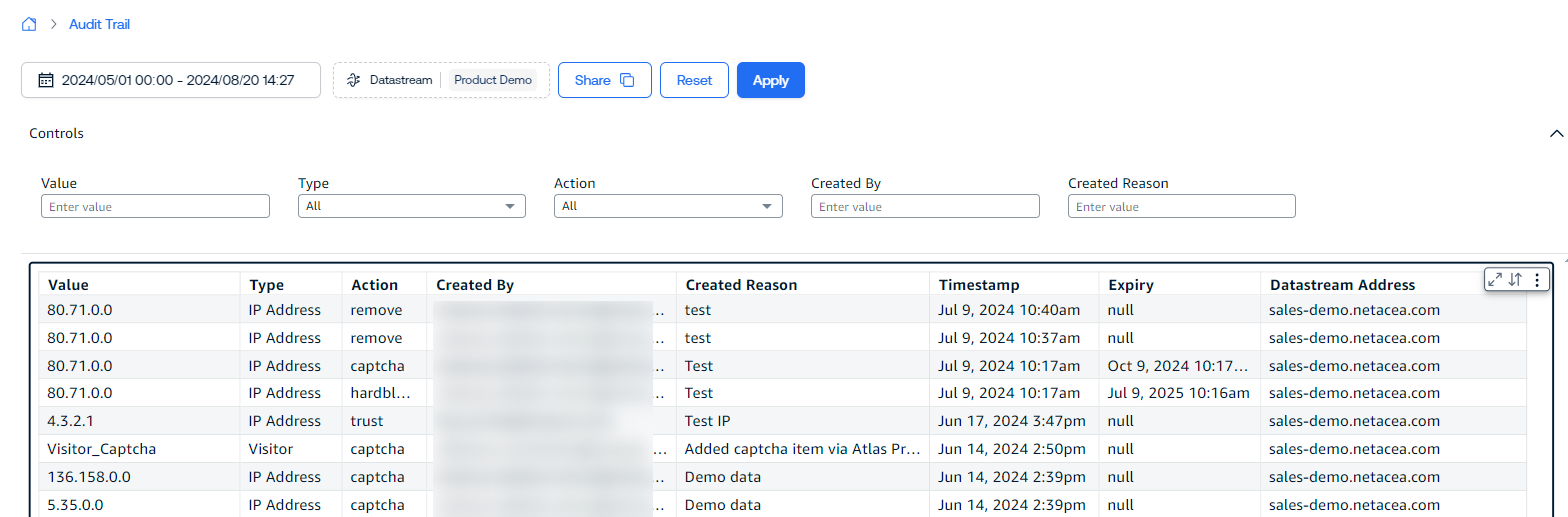Click the Share button
Viewport: 1568px width, 517px height.
604,80
